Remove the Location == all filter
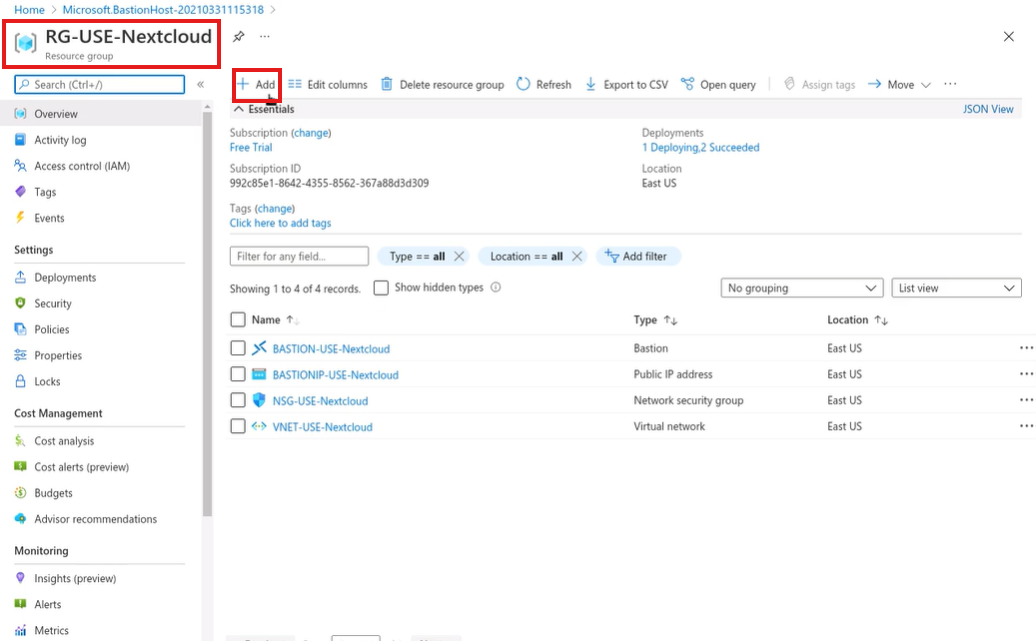1036x641 pixels. 577,256
